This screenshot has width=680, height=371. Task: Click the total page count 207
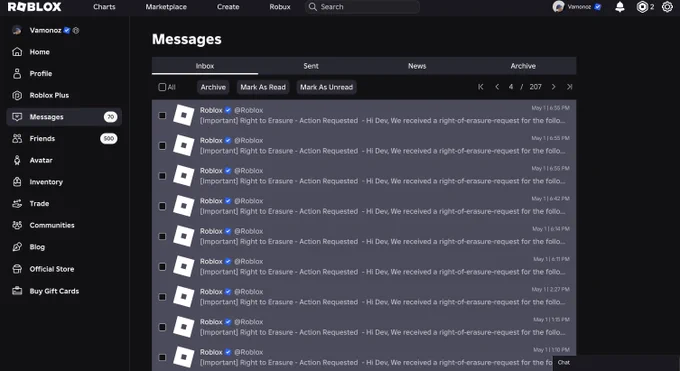(x=535, y=87)
